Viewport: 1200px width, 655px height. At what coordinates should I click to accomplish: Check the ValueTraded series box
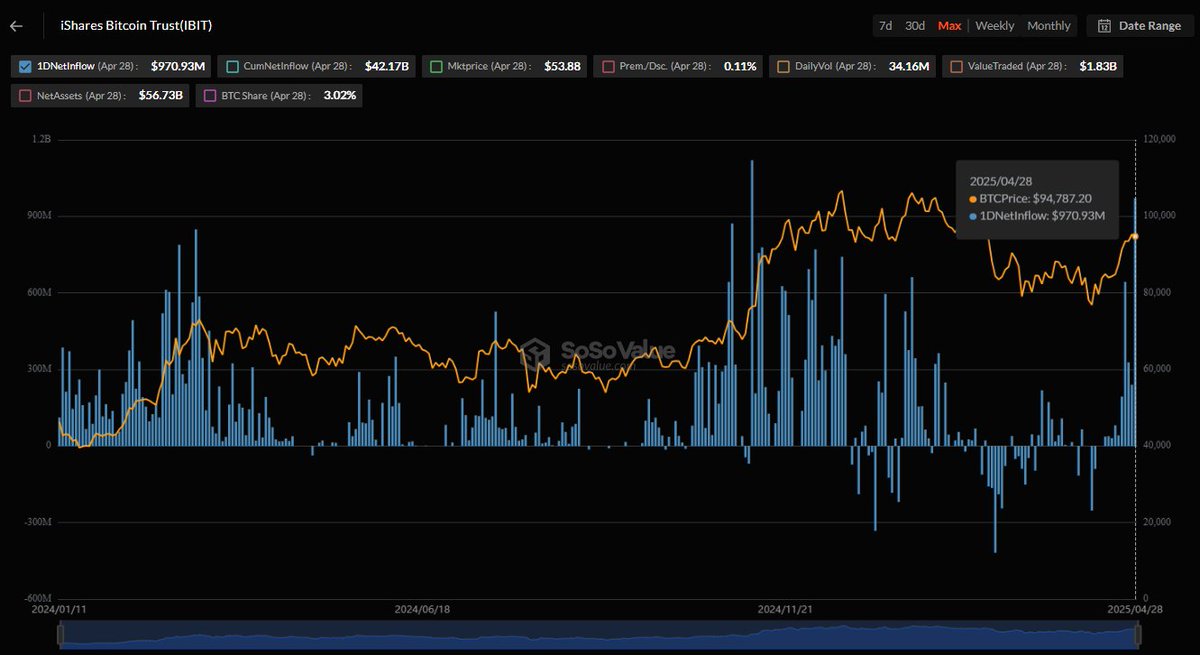coord(956,67)
